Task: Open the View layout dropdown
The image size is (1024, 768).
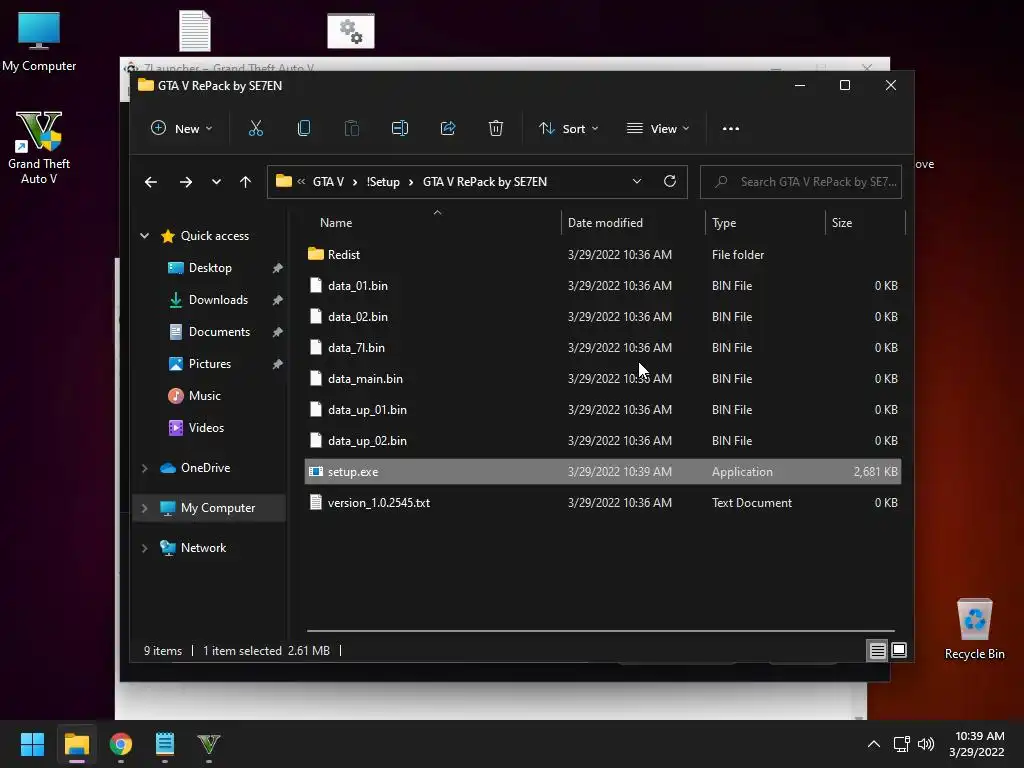Action: pyautogui.click(x=658, y=129)
